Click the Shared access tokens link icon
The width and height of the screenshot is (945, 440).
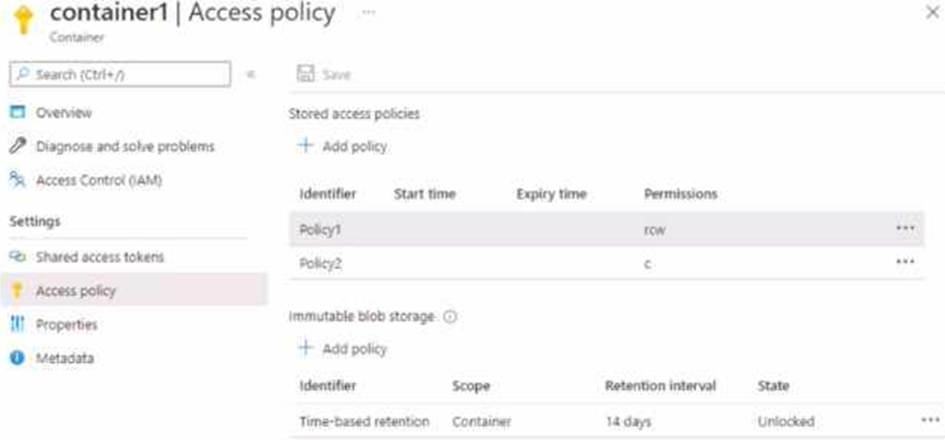point(17,257)
